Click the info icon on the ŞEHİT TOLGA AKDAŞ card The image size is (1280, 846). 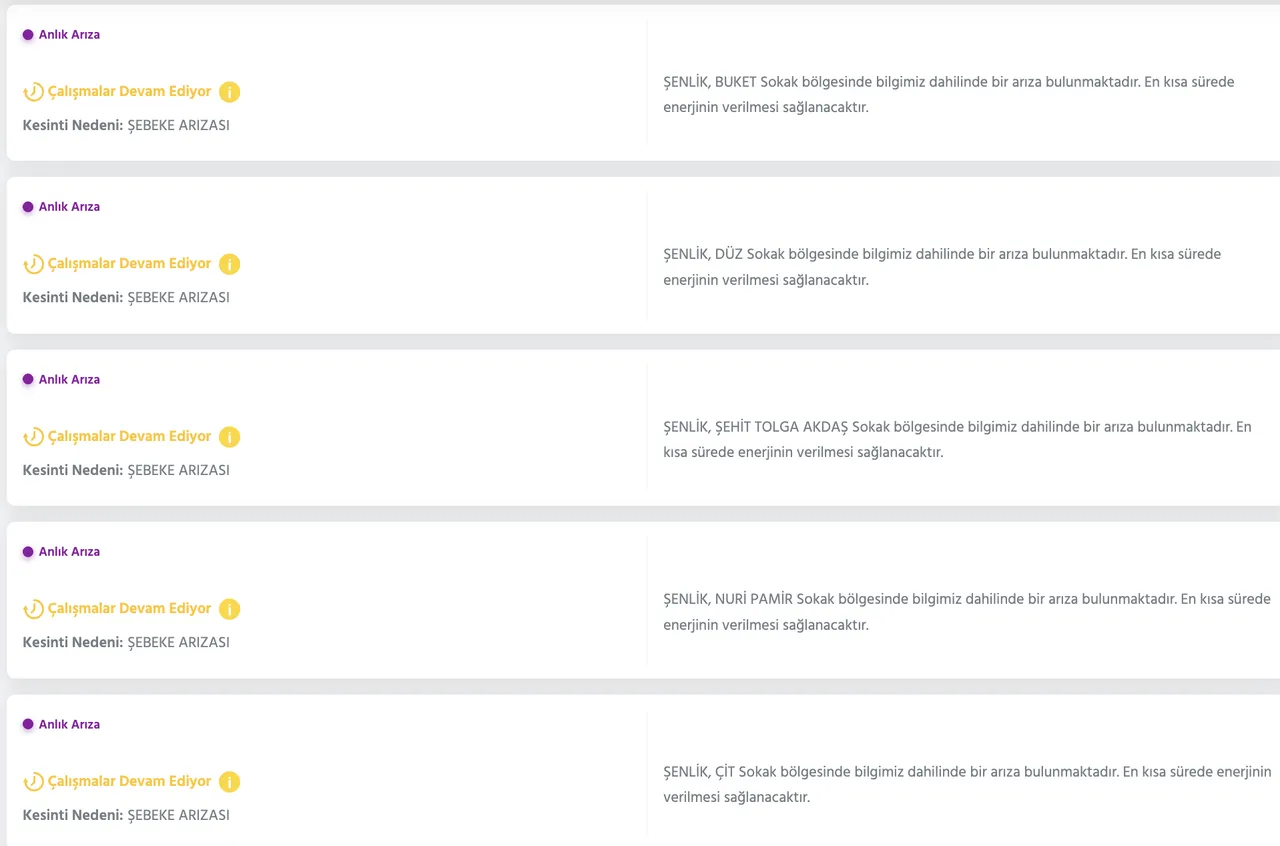pyautogui.click(x=229, y=437)
